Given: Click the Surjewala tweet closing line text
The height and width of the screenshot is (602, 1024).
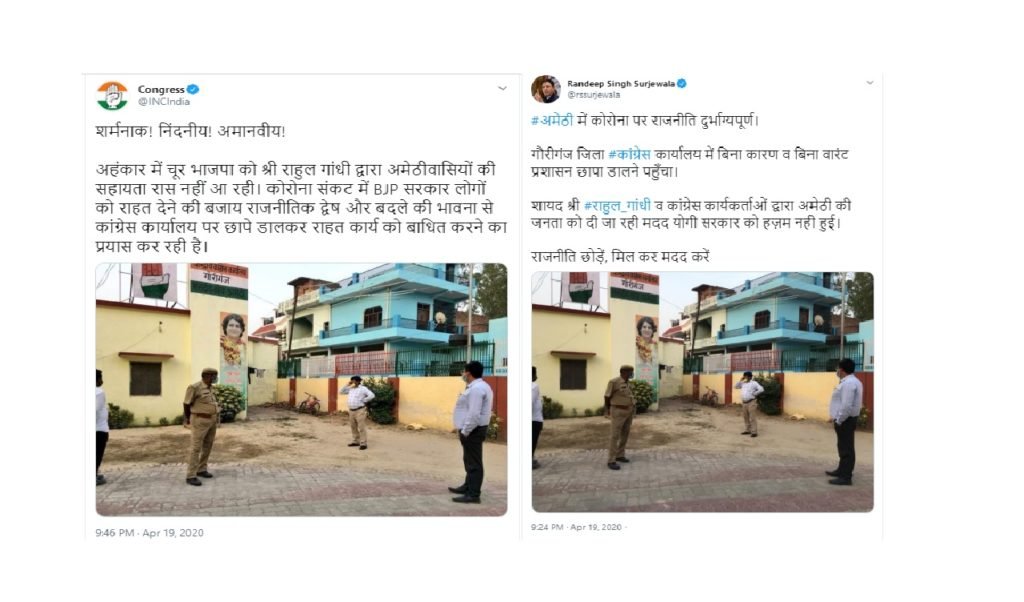Looking at the screenshot, I should coord(620,257).
